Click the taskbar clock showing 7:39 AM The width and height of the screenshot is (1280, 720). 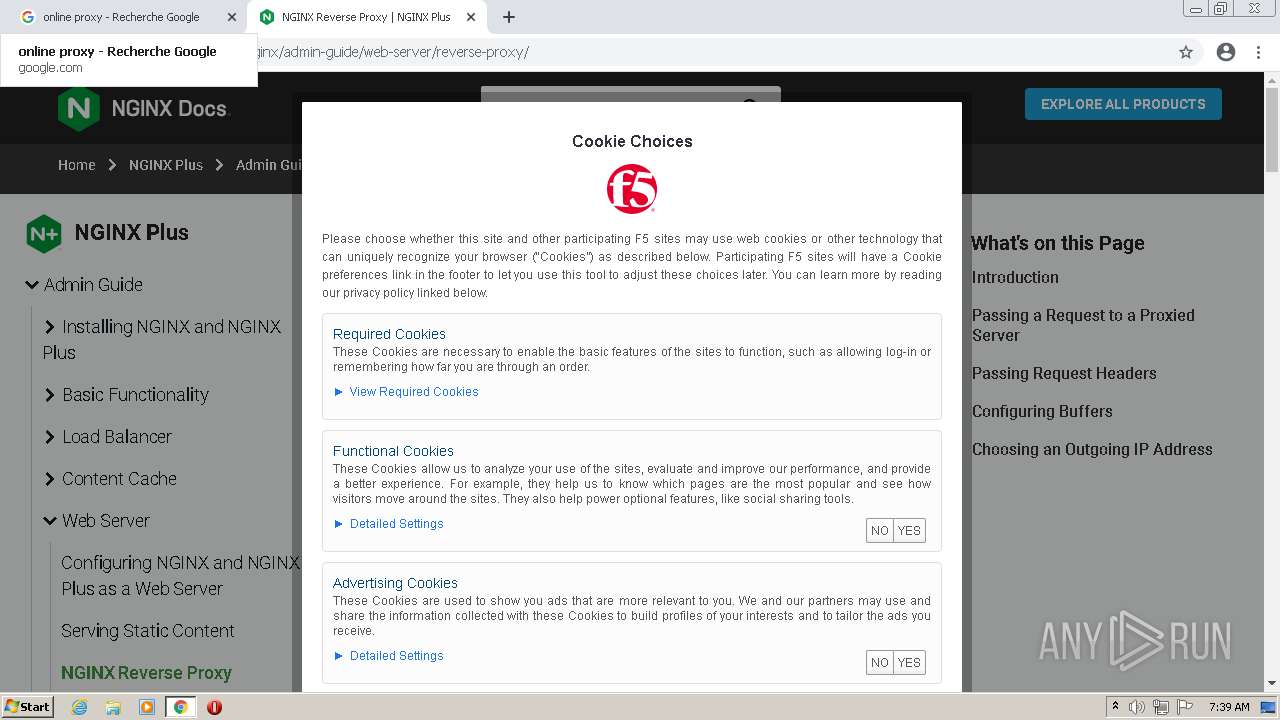coord(1229,707)
